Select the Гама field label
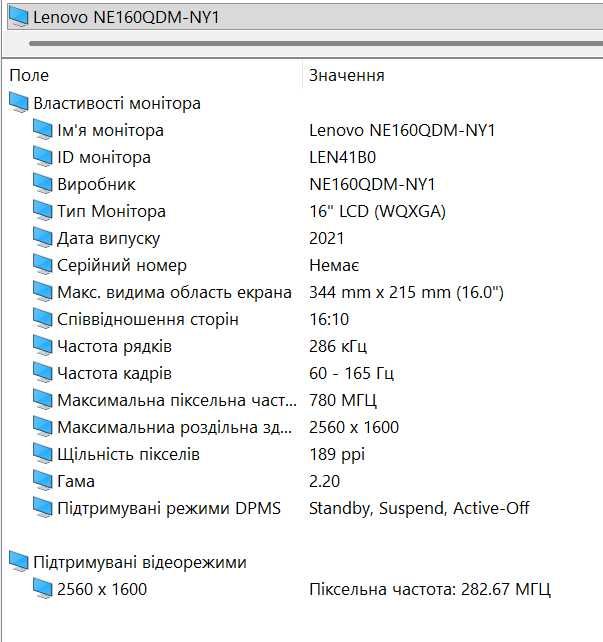Image resolution: width=603 pixels, height=642 pixels. click(76, 482)
